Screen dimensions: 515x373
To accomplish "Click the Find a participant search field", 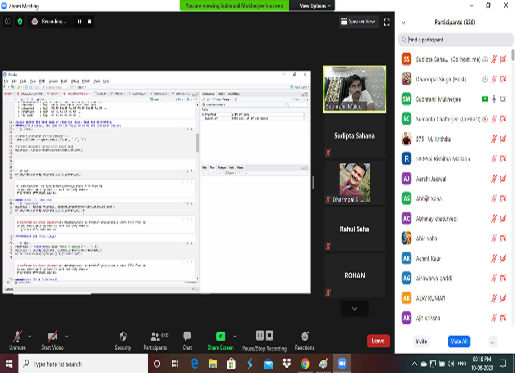I will point(456,40).
